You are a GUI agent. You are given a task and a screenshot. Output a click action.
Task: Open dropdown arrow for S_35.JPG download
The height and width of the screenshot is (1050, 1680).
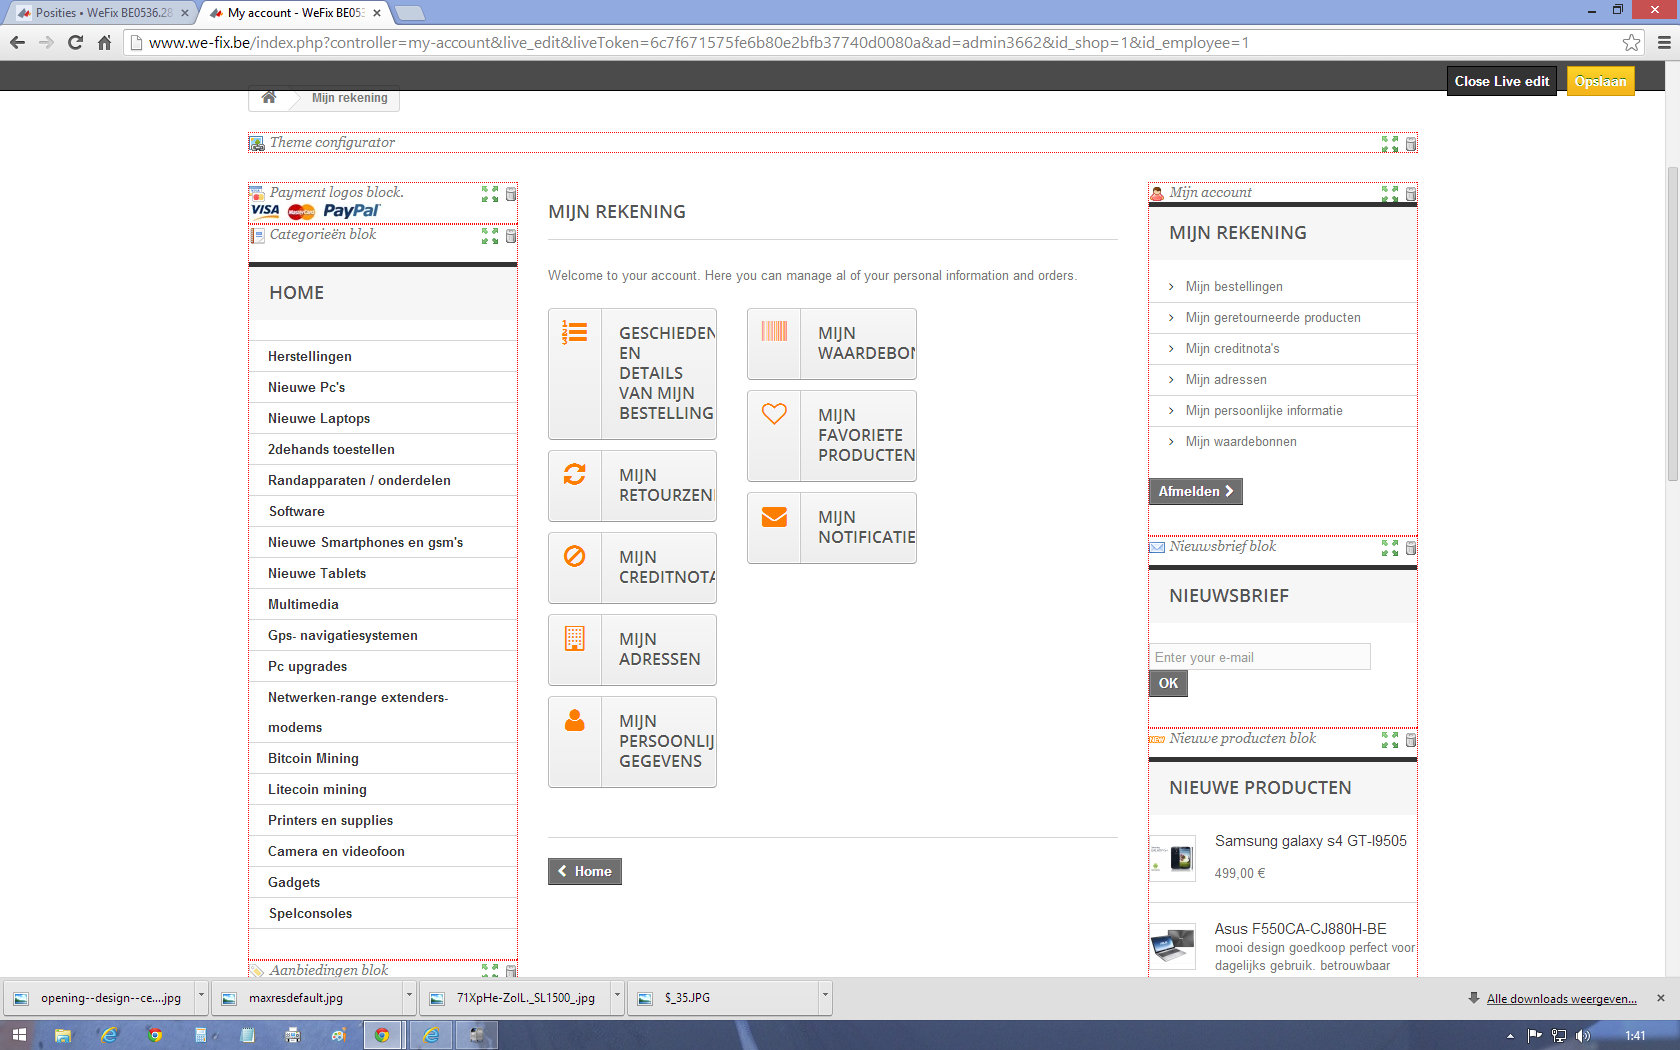(825, 997)
